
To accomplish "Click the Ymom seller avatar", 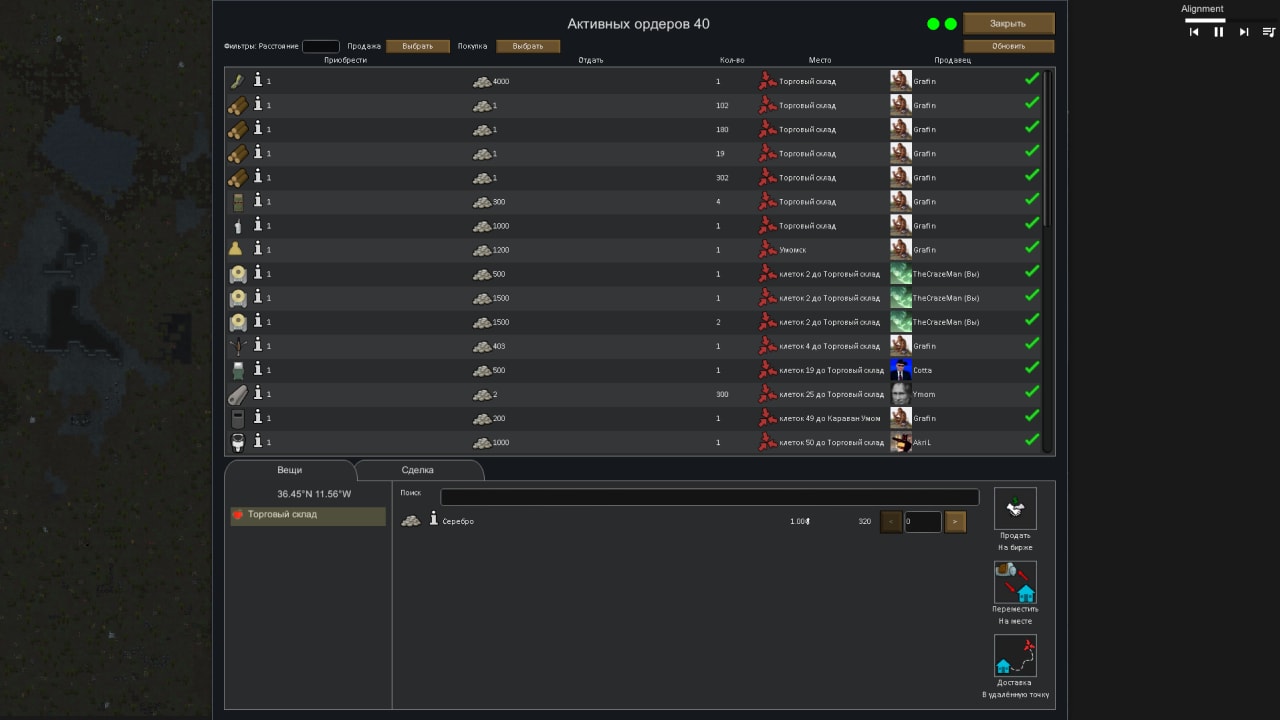I will click(x=901, y=394).
